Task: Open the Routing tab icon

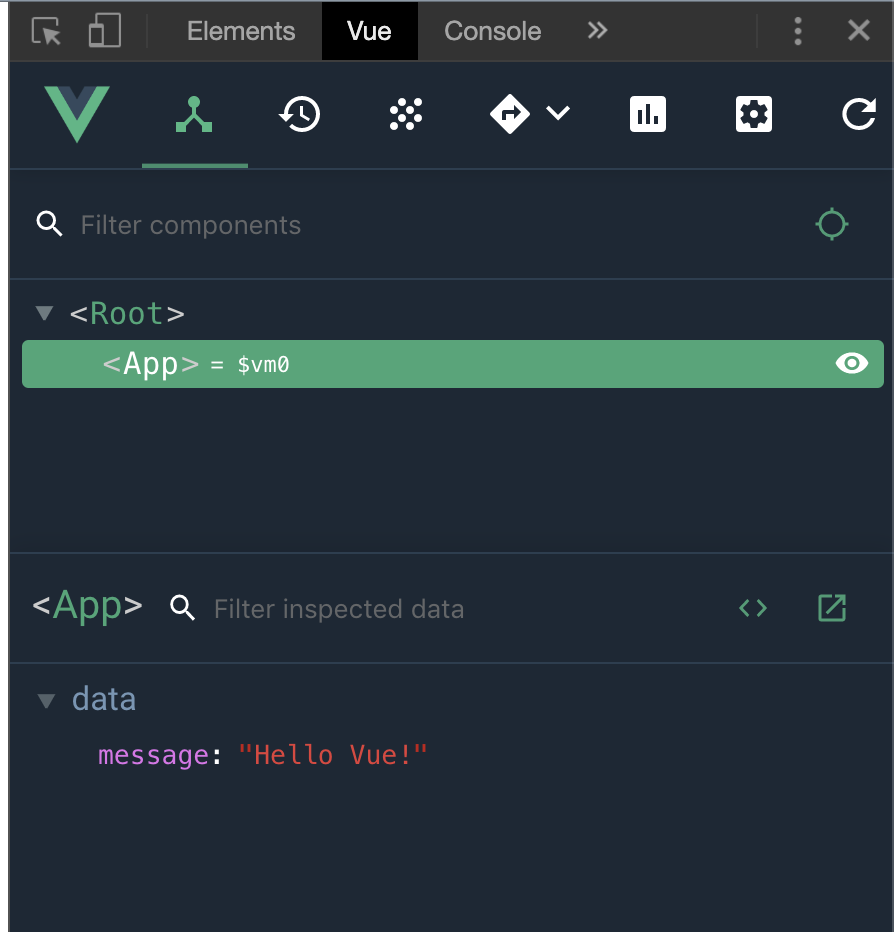Action: click(510, 115)
